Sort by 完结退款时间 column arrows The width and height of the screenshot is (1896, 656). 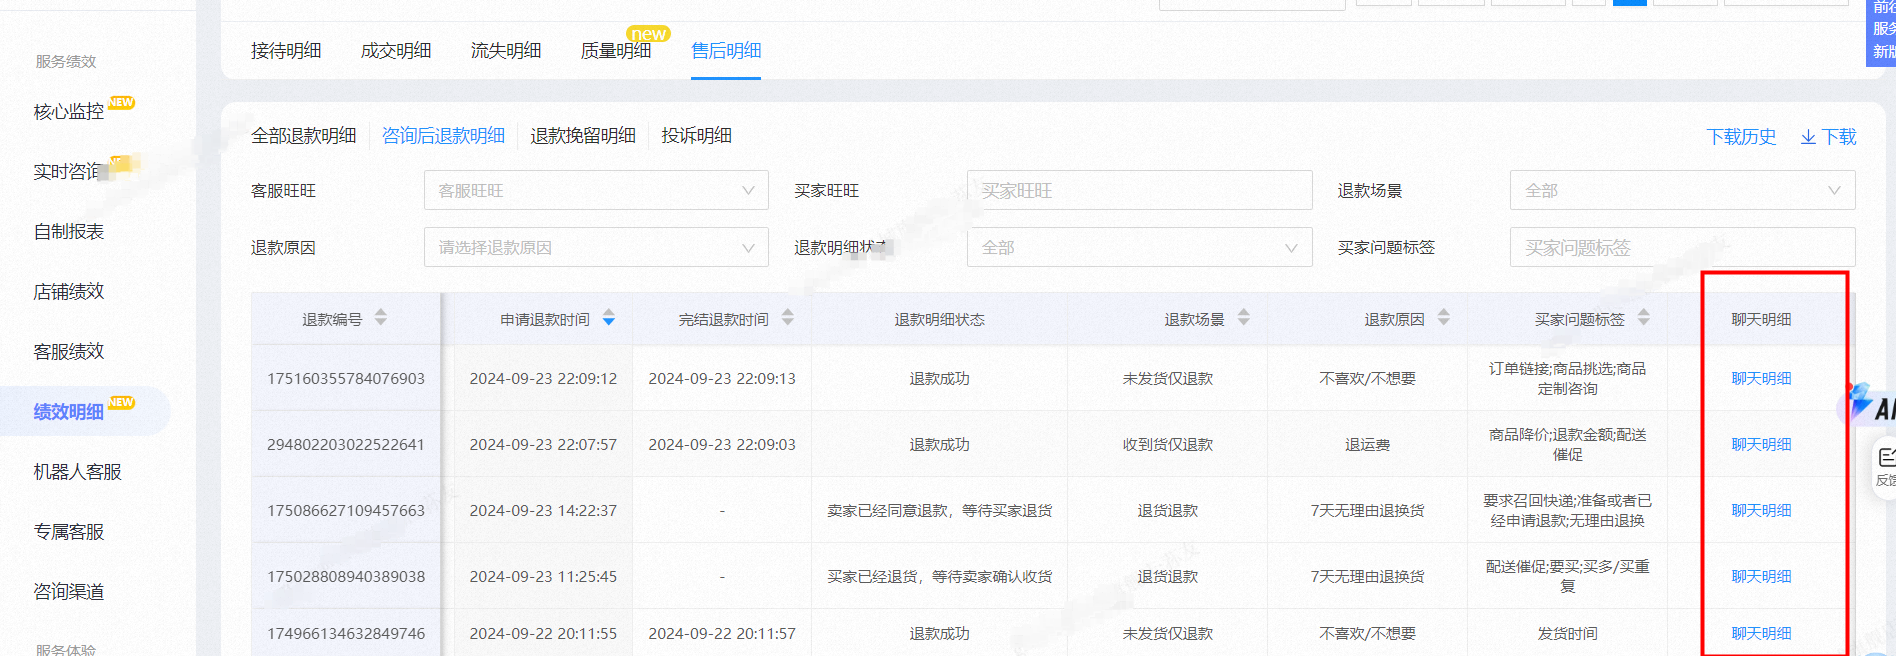[x=788, y=318]
